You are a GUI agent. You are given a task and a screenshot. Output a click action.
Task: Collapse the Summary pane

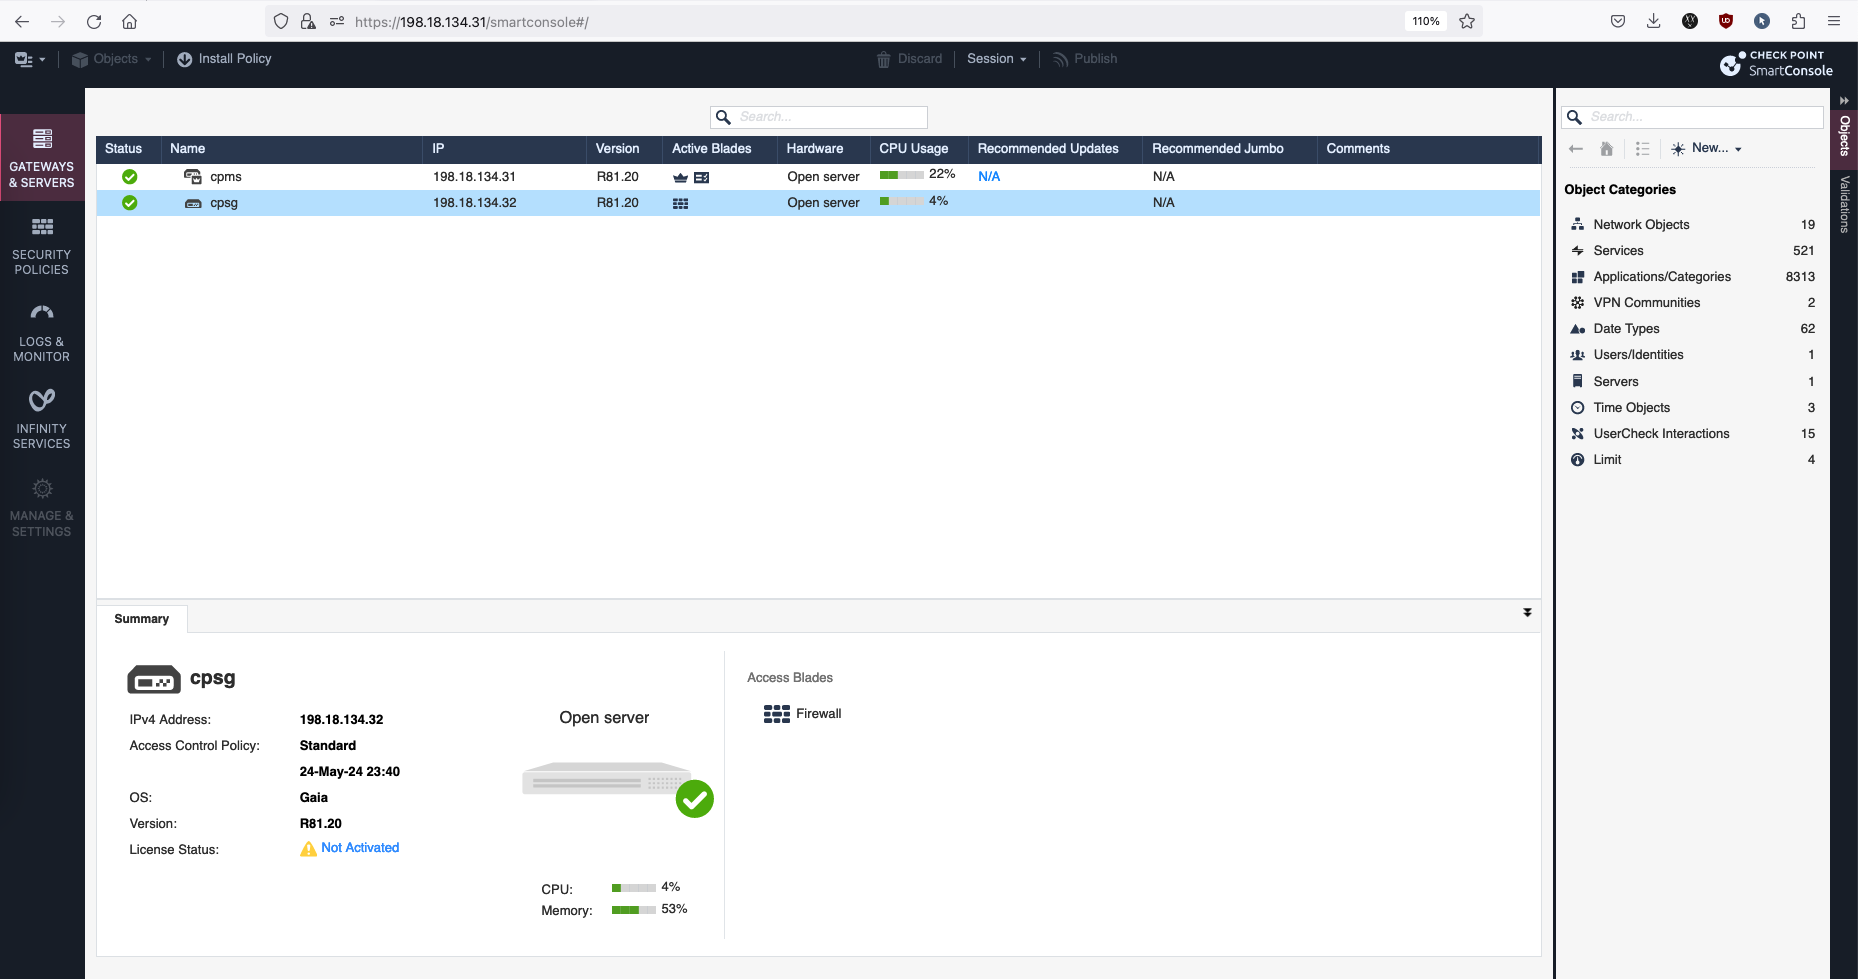pyautogui.click(x=1527, y=612)
